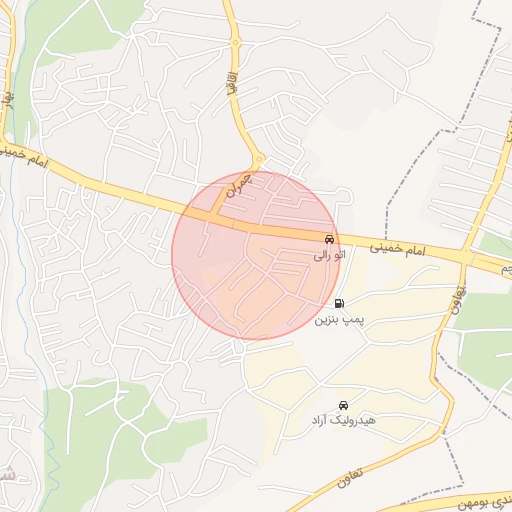
Task: Select the اتو رالی text label
Action: click(330, 255)
